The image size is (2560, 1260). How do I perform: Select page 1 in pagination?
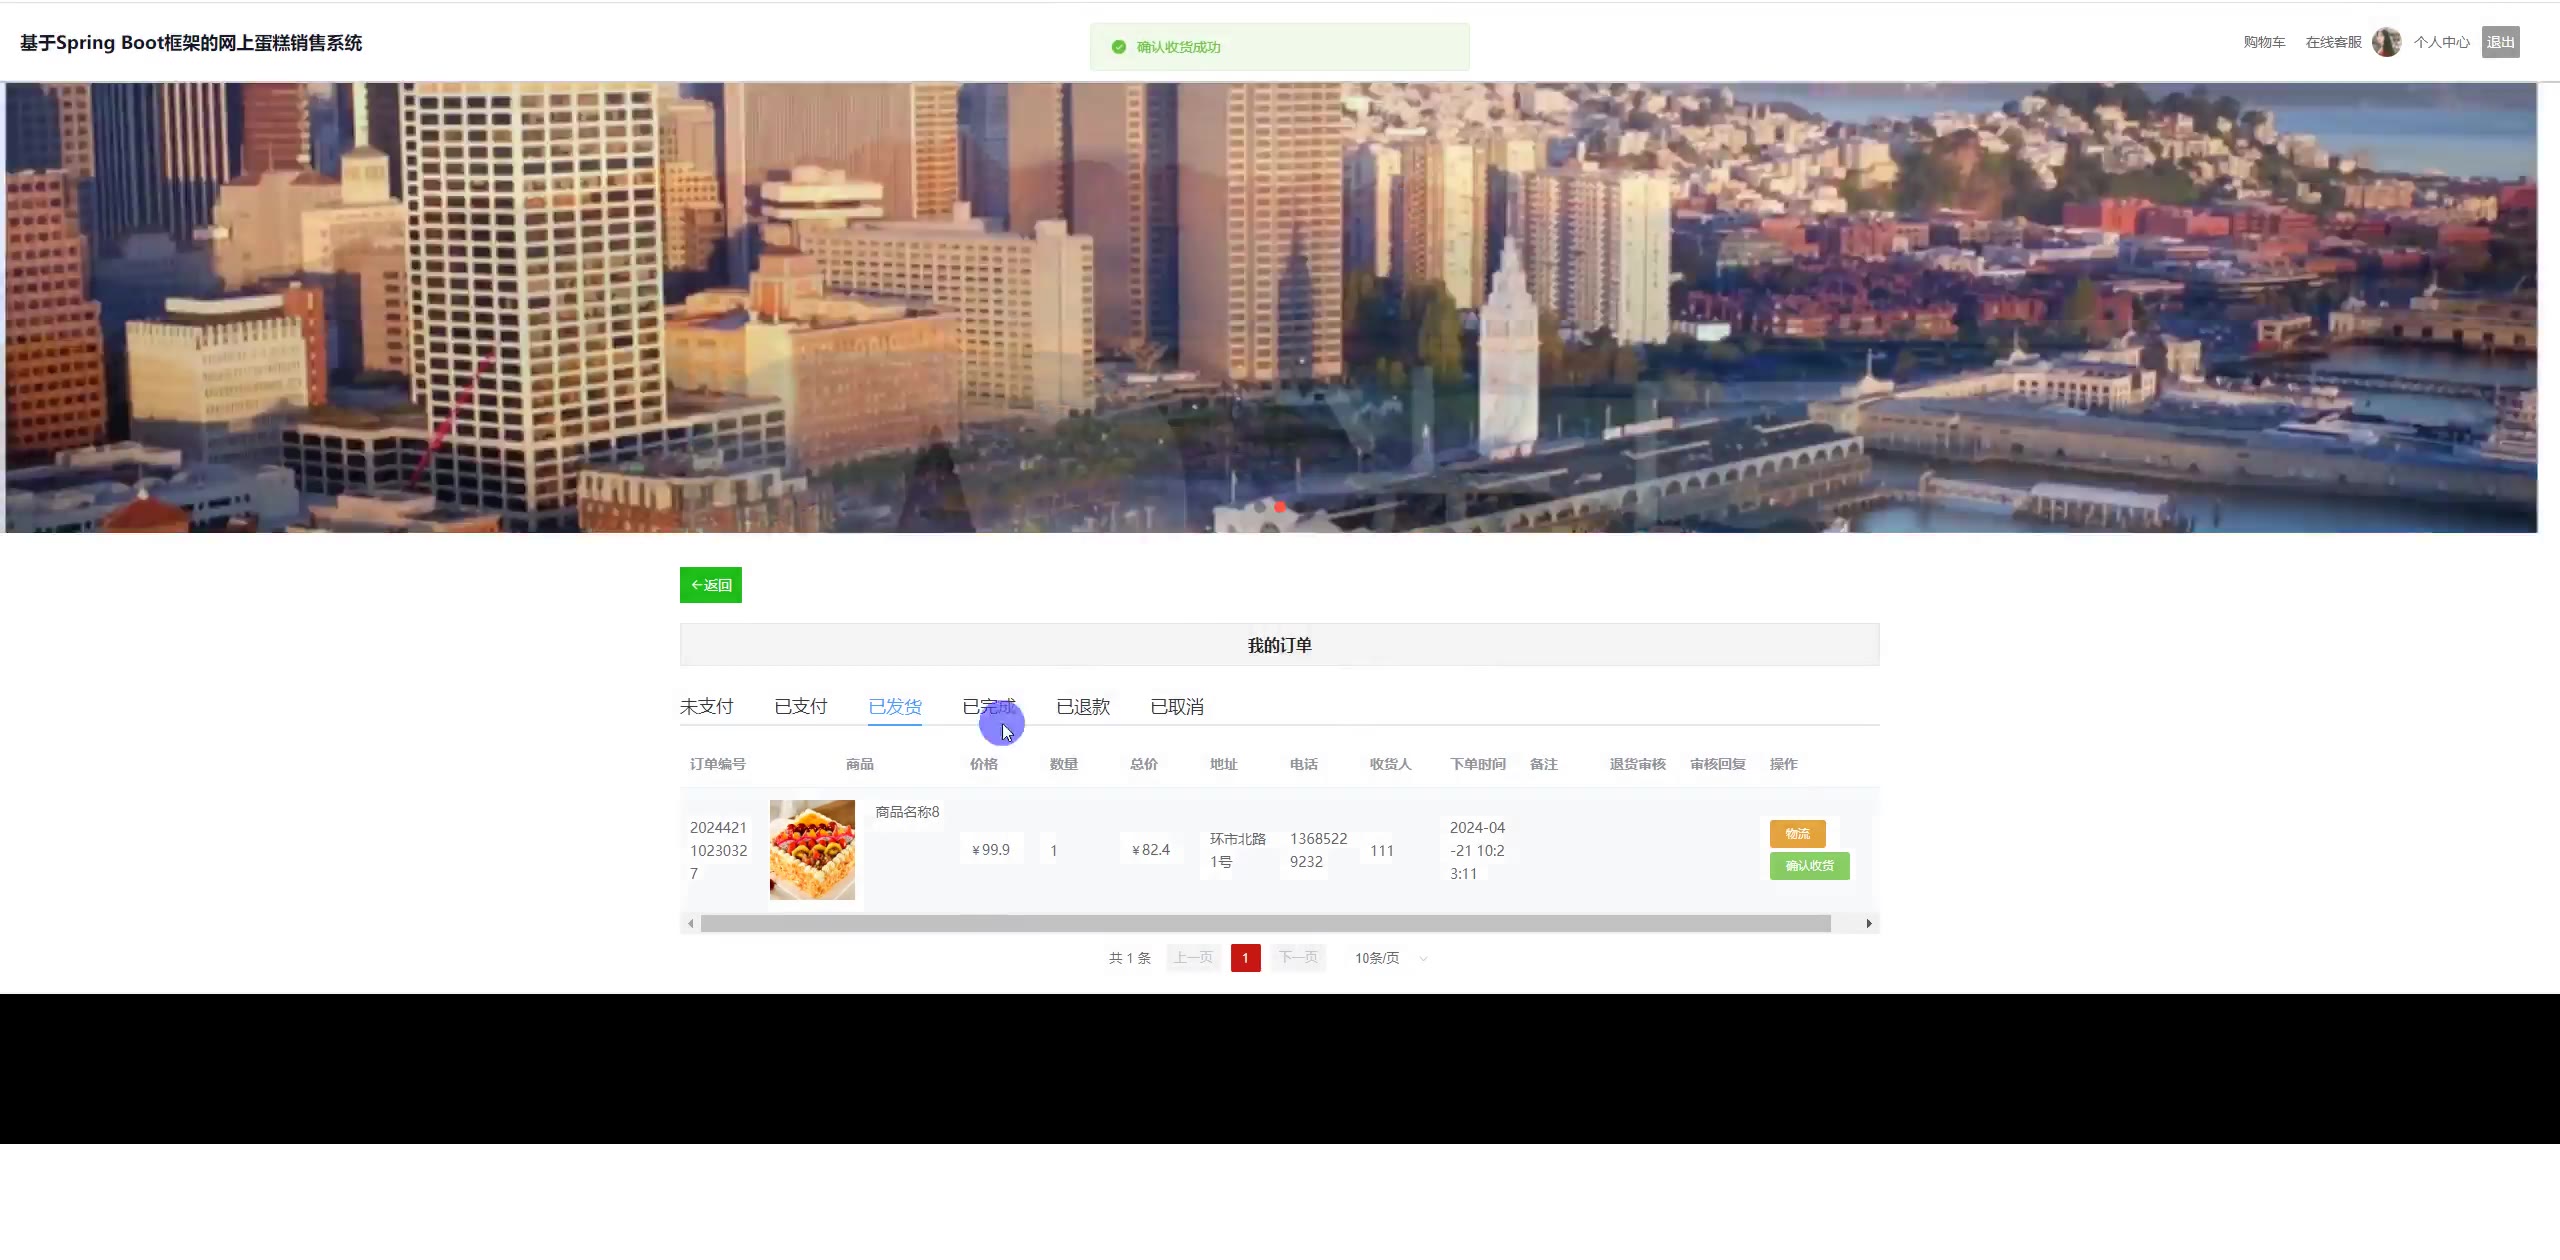[1245, 958]
